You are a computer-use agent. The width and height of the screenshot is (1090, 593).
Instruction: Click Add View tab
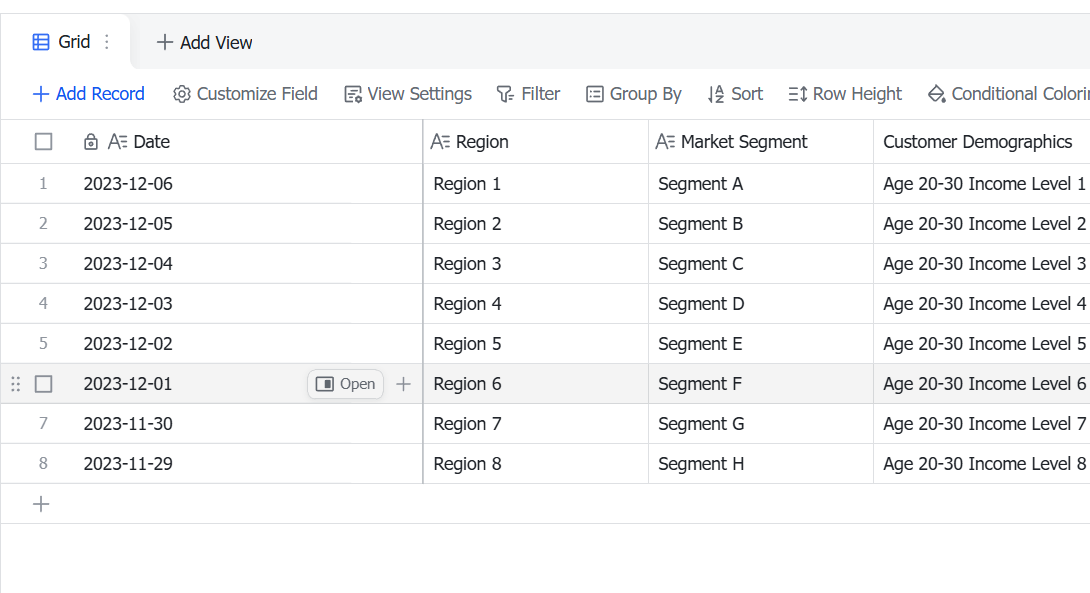click(204, 42)
